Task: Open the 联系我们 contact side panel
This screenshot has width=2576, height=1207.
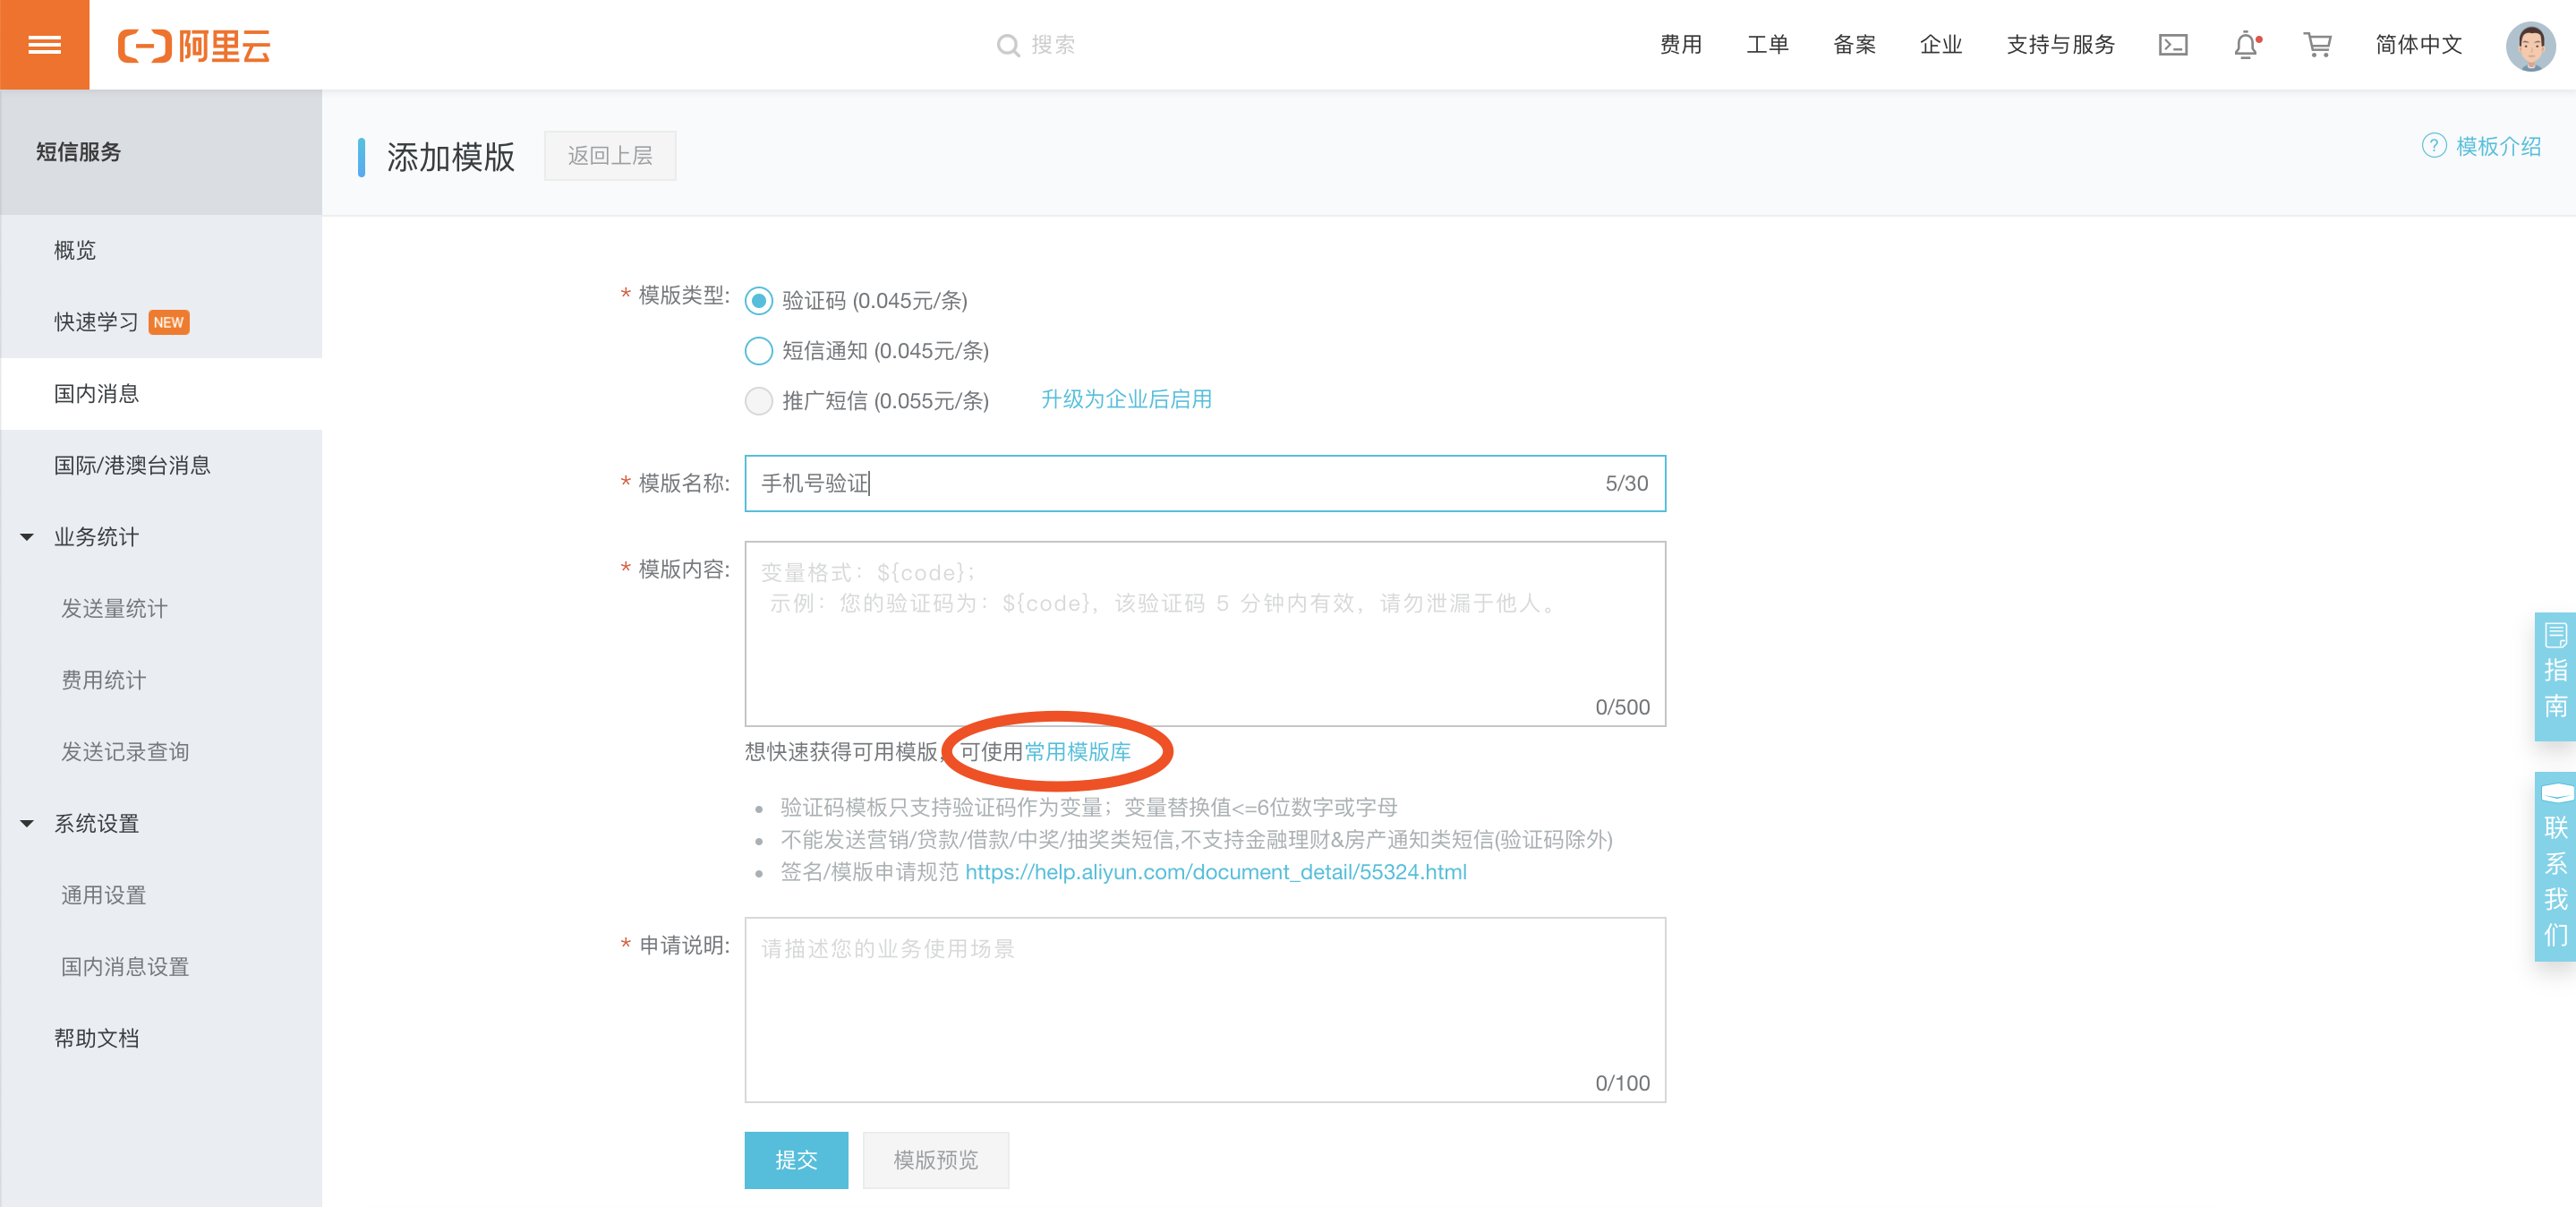Action: click(2555, 866)
